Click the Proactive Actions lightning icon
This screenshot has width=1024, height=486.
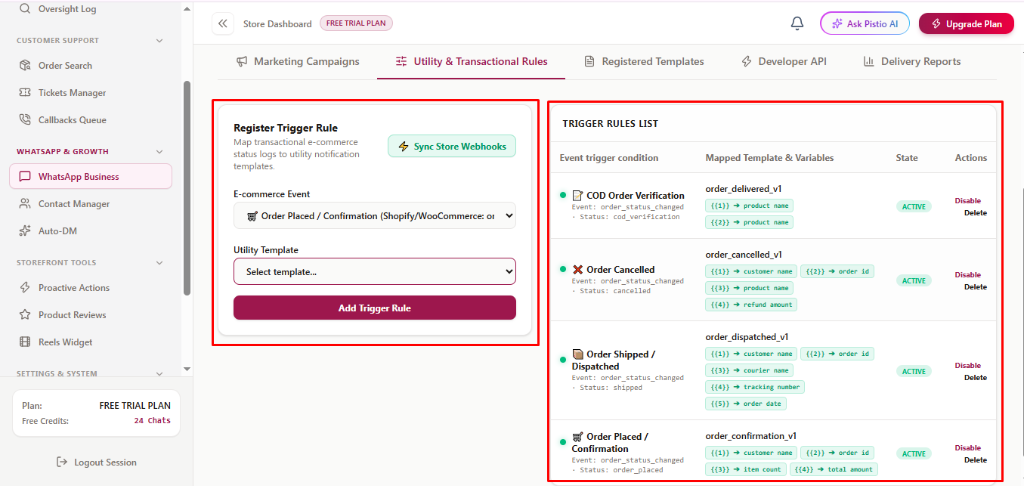(x=25, y=287)
